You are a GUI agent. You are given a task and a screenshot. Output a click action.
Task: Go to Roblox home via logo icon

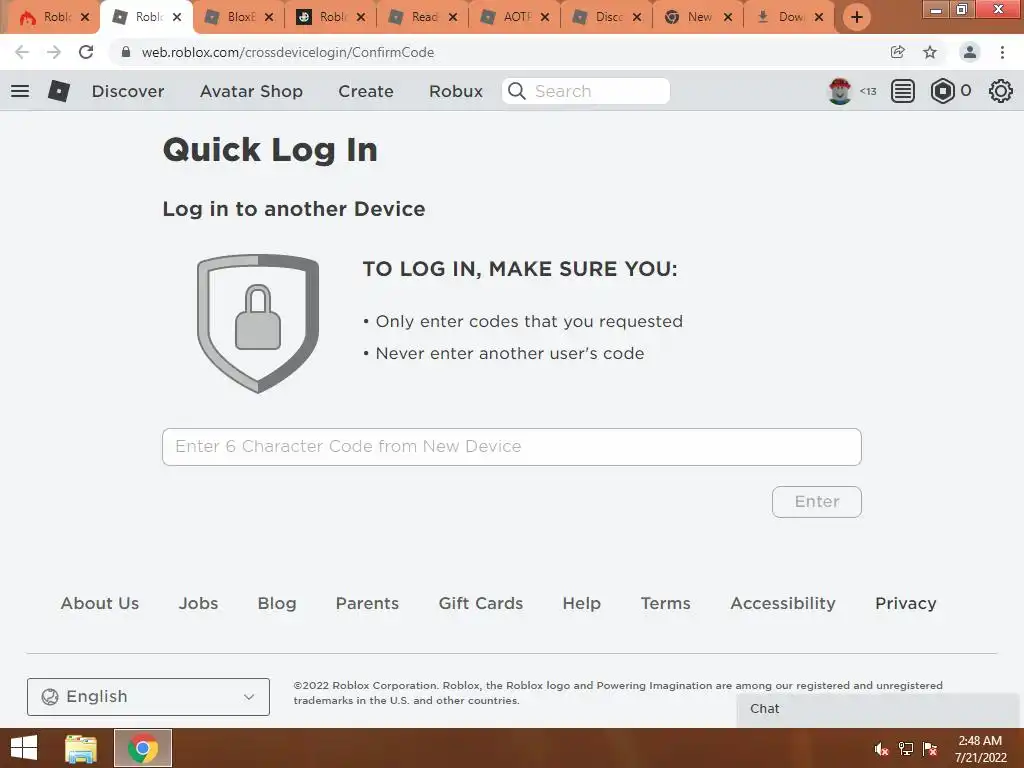click(x=59, y=91)
